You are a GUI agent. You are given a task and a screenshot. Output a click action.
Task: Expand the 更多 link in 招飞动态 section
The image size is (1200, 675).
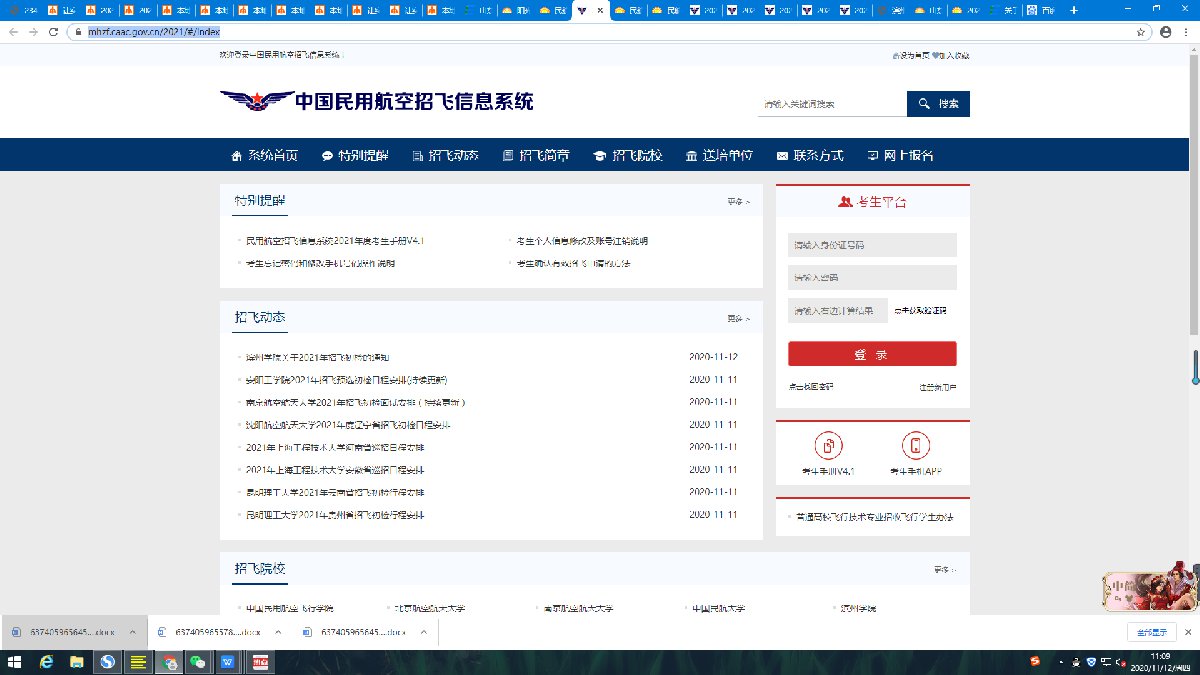738,319
